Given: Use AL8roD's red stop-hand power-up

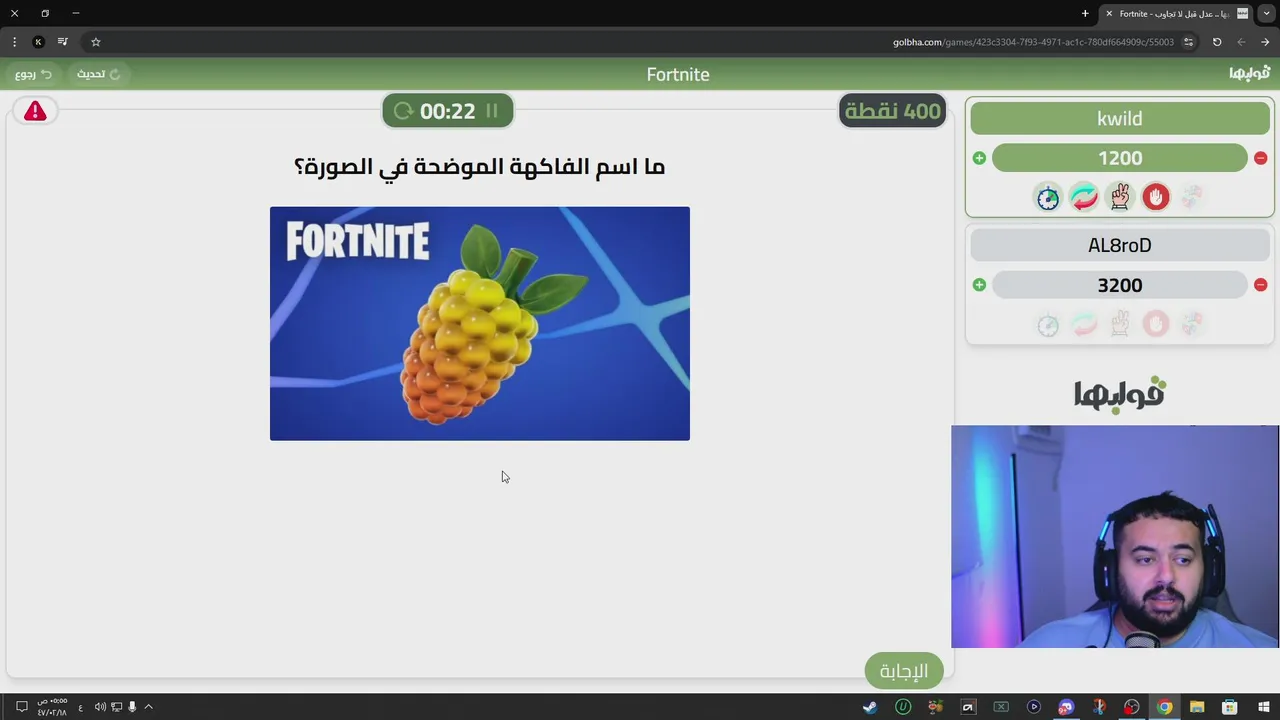Looking at the screenshot, I should pyautogui.click(x=1156, y=324).
